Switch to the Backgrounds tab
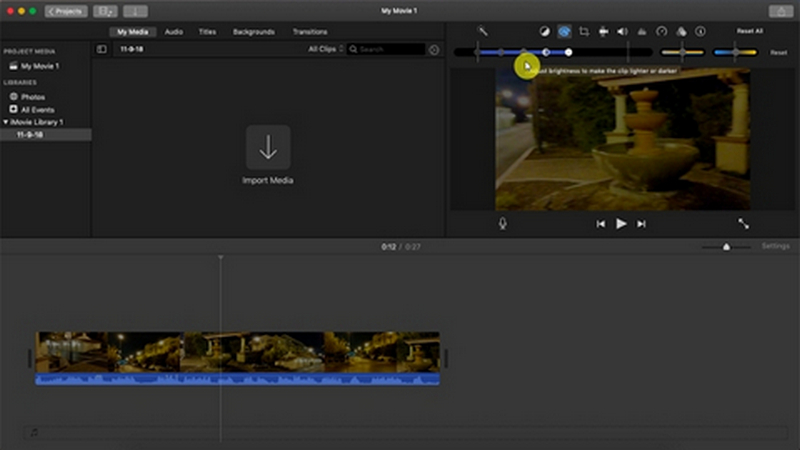Image resolution: width=800 pixels, height=450 pixels. 254,32
